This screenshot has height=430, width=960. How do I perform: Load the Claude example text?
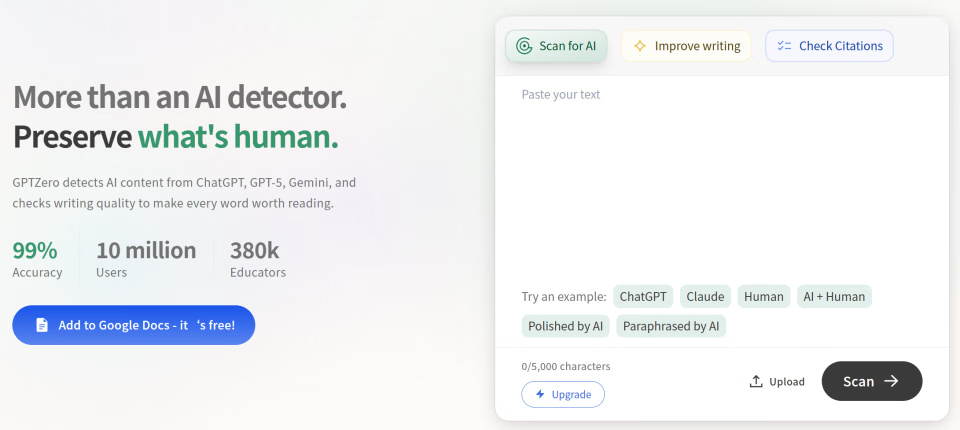click(x=705, y=296)
